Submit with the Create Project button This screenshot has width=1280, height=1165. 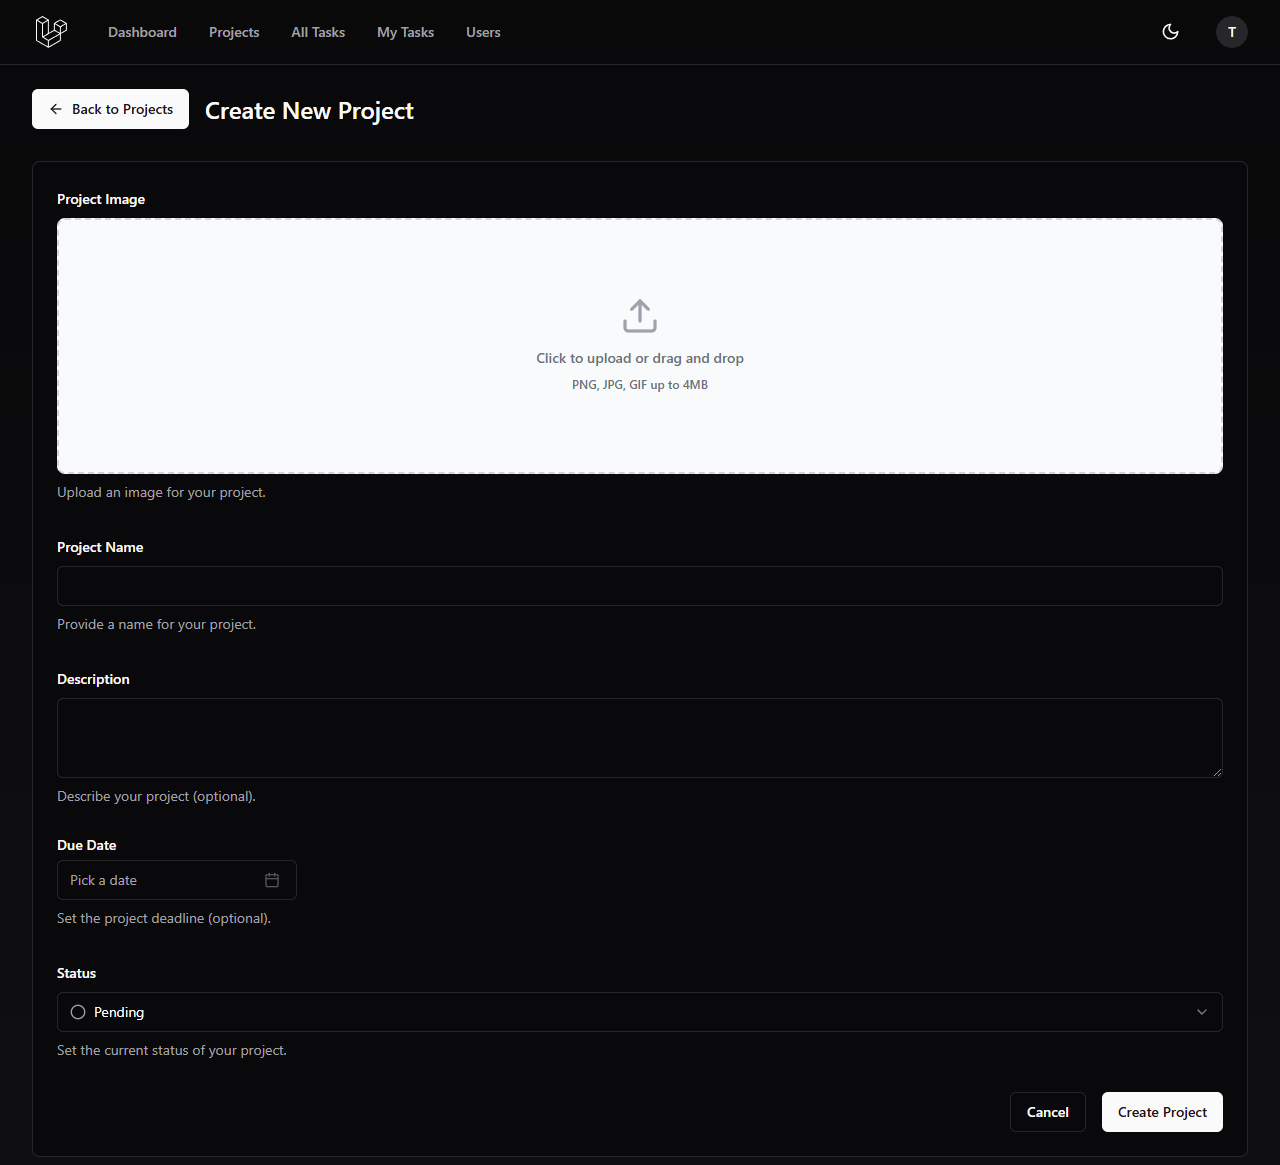coord(1162,1112)
